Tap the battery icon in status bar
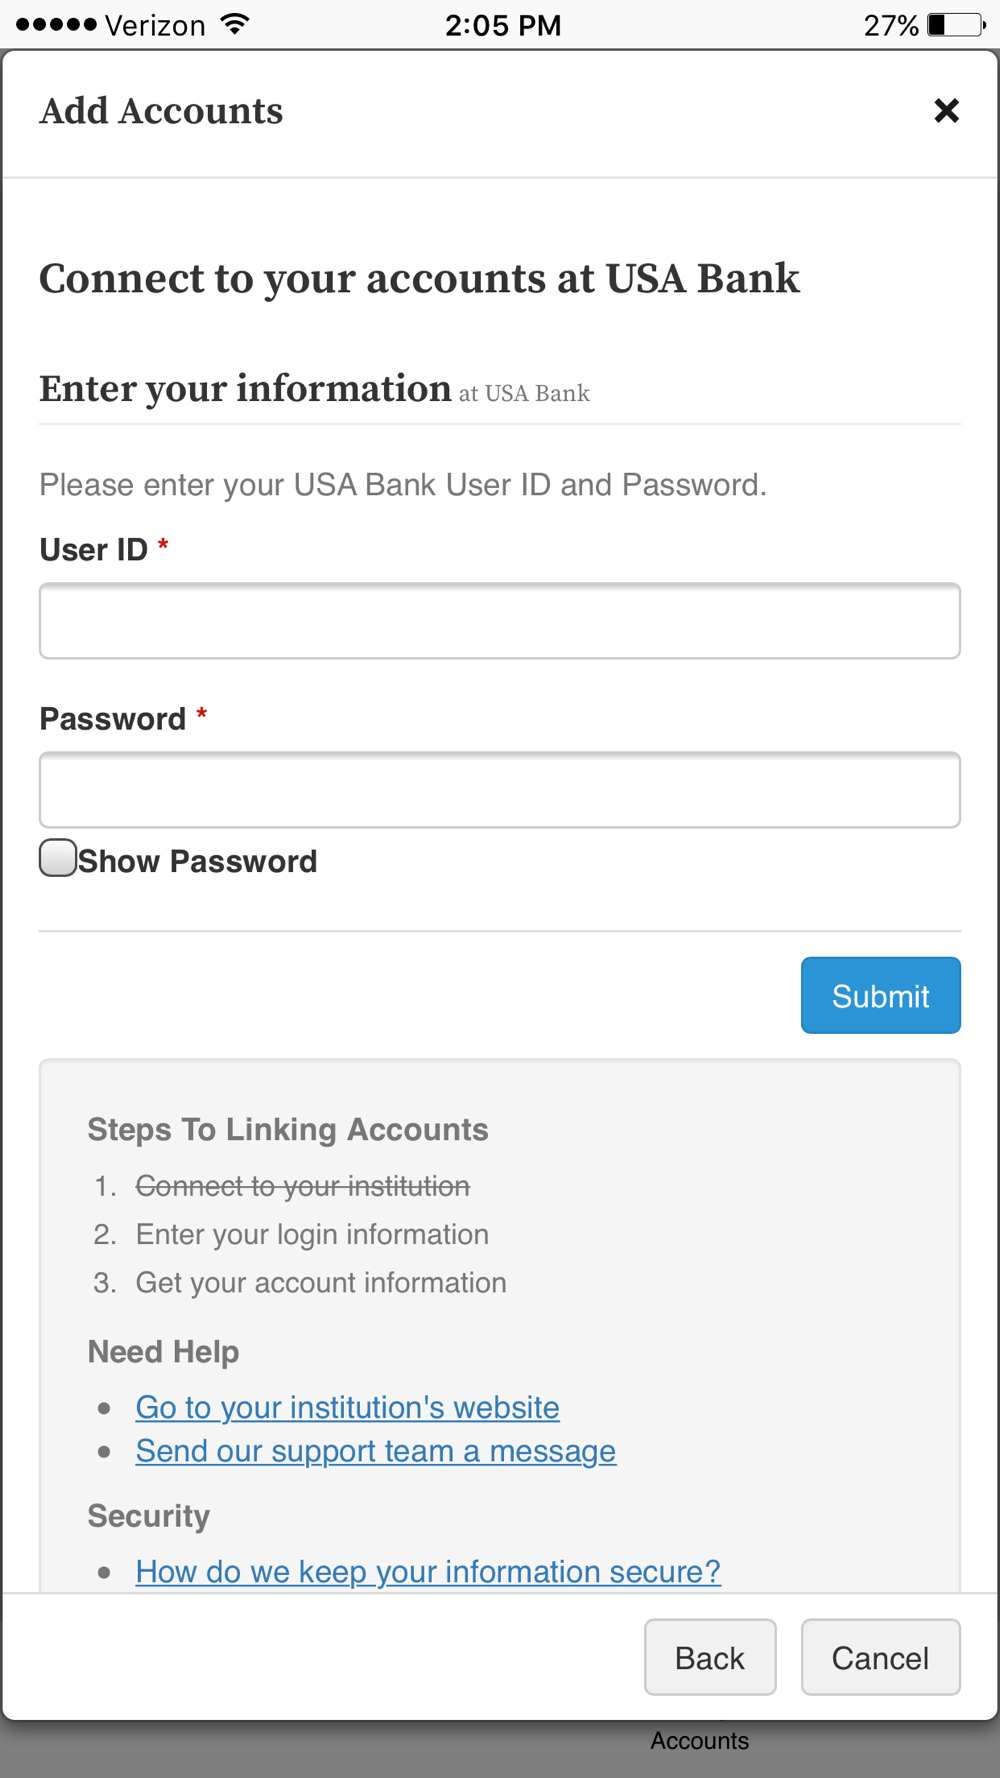Image resolution: width=1000 pixels, height=1778 pixels. pos(957,24)
